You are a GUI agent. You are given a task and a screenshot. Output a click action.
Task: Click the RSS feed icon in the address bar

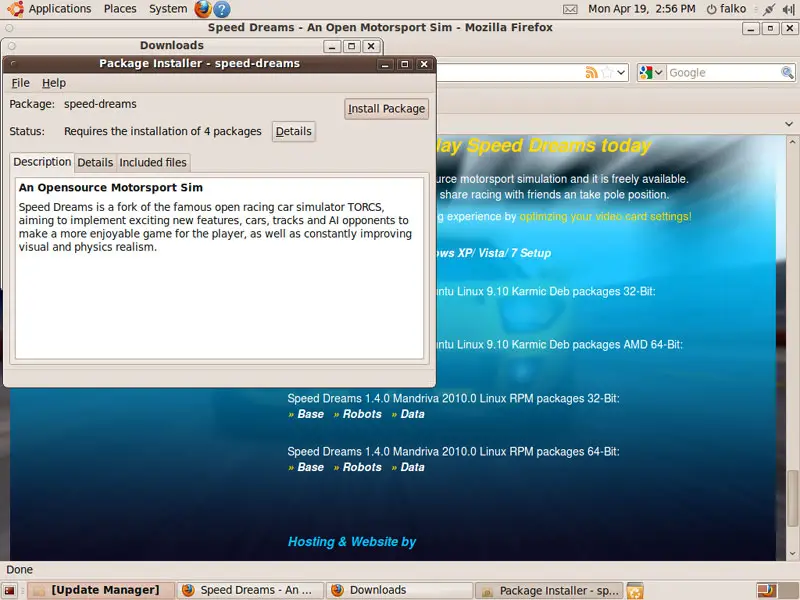(x=591, y=72)
